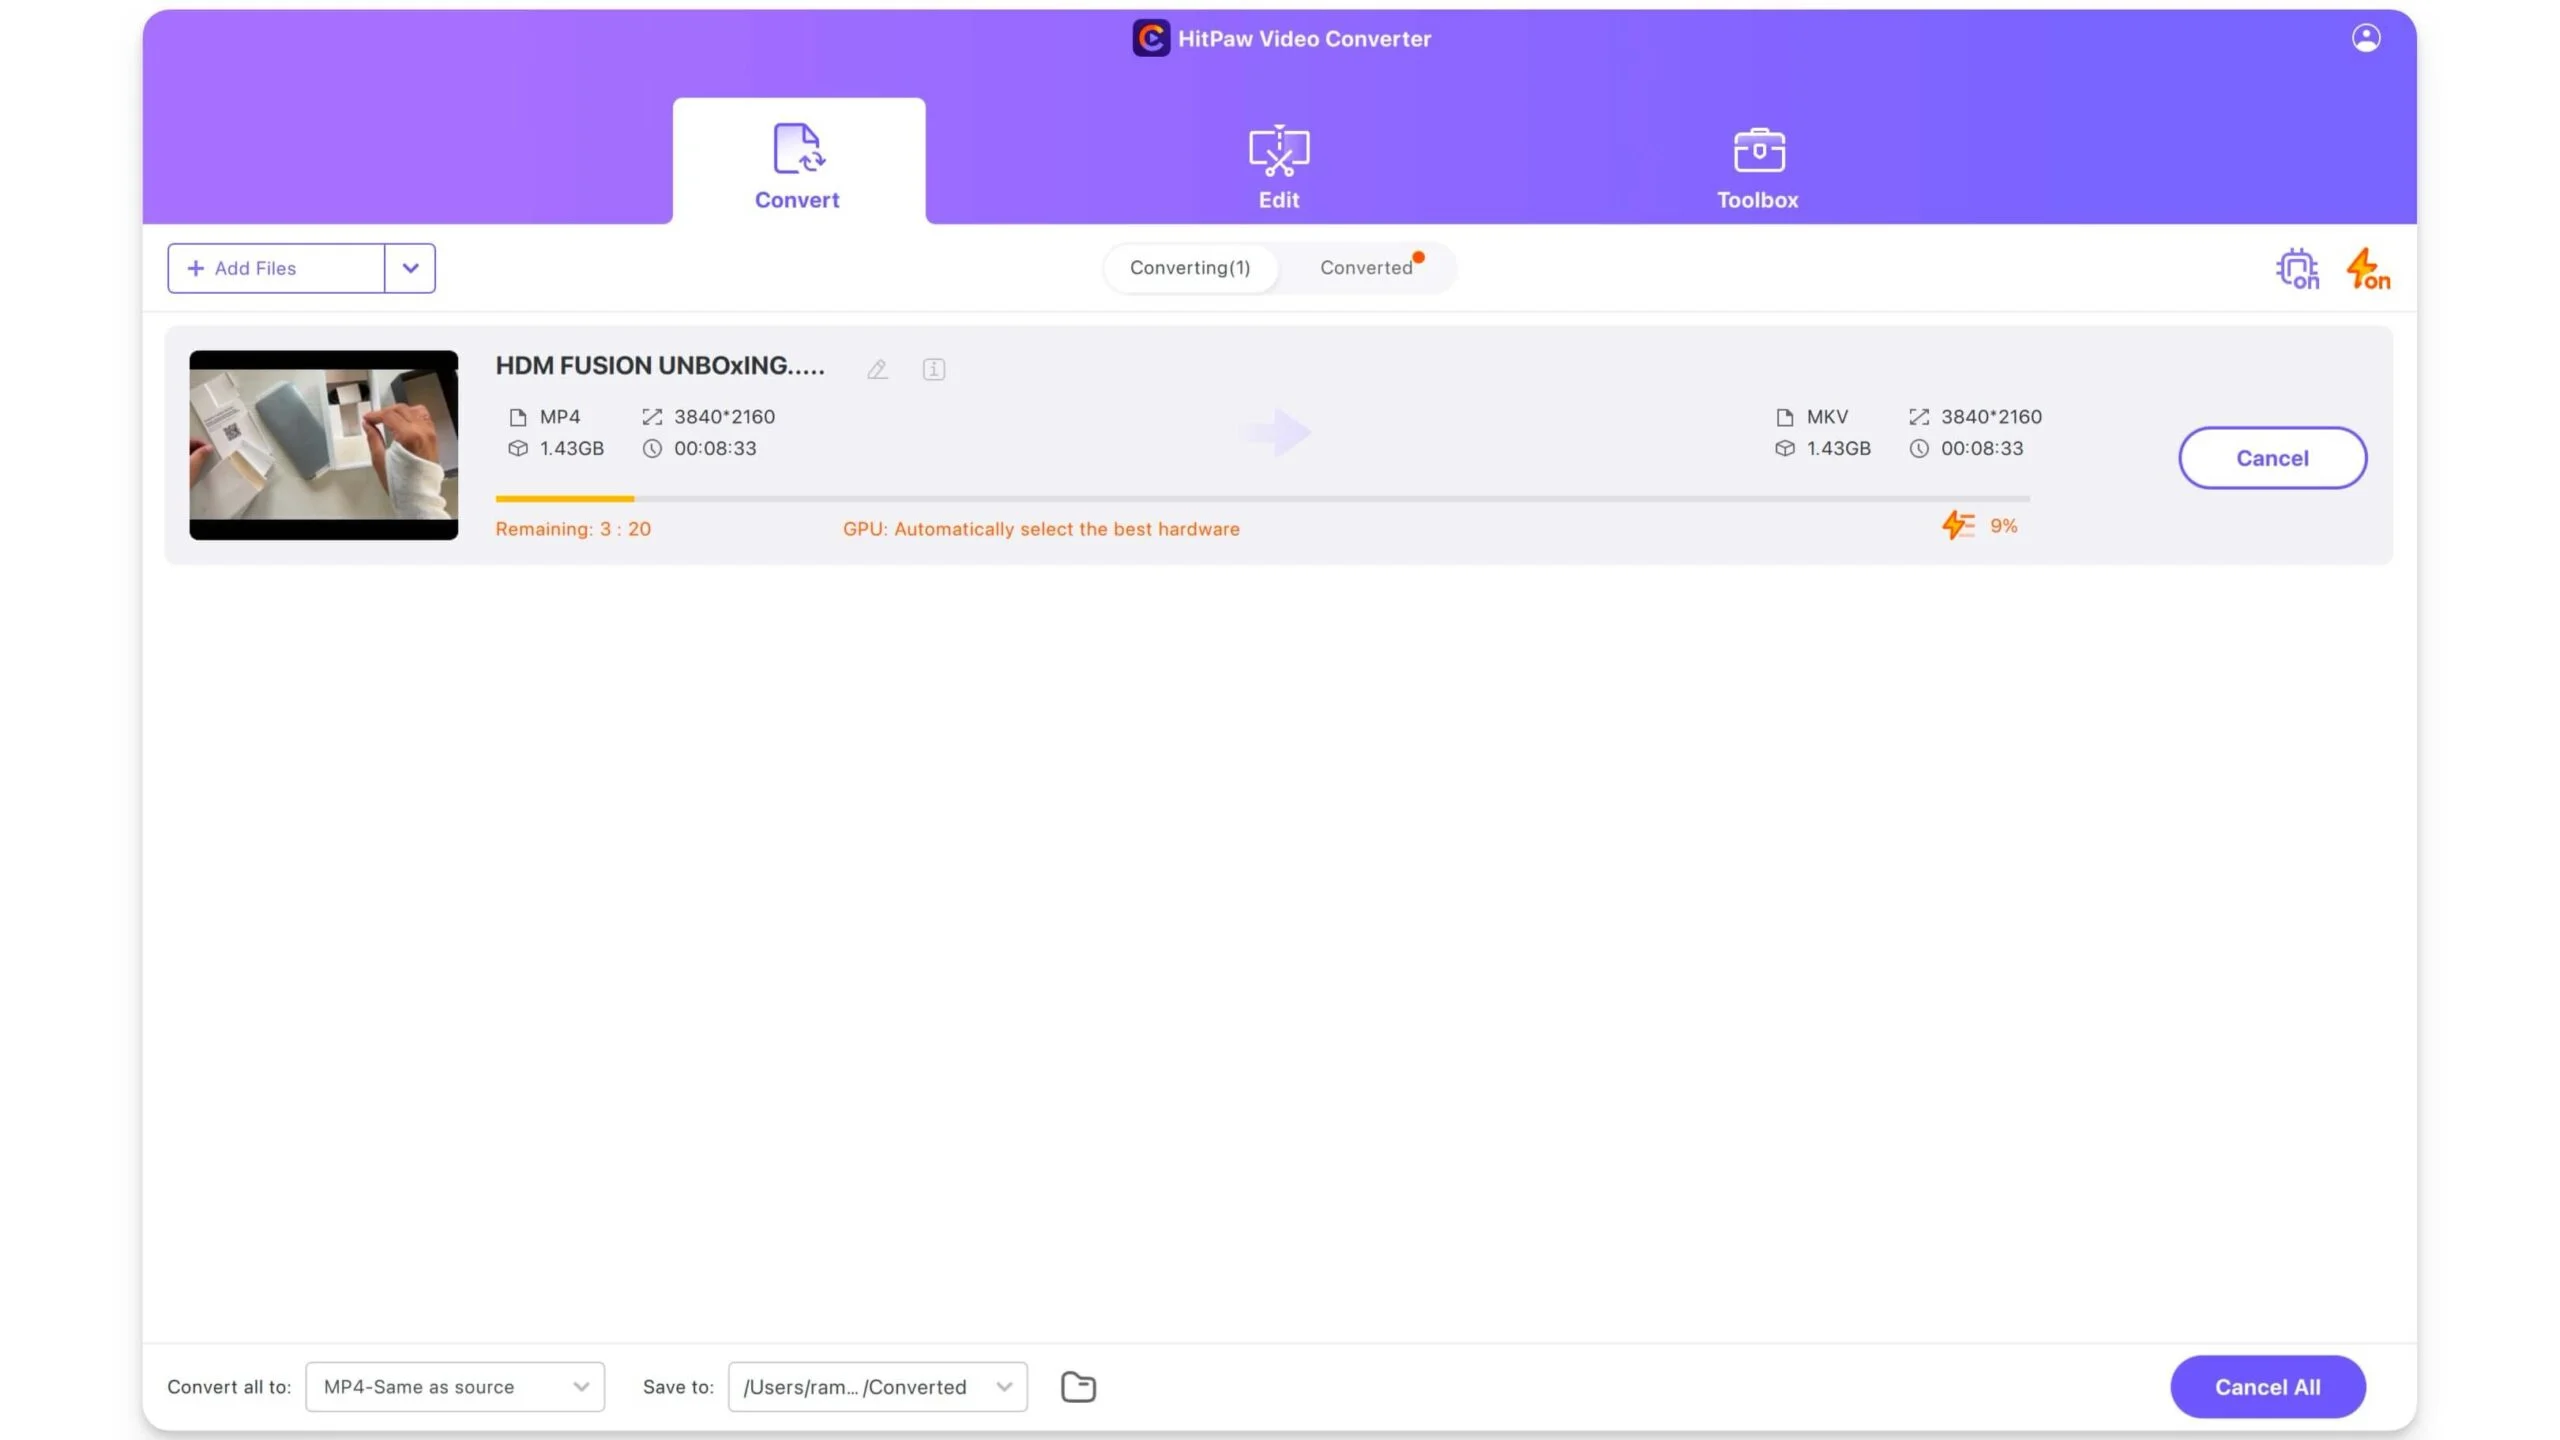This screenshot has width=2560, height=1440.
Task: Click the Remaining 3 : 20 text
Action: 573,529
